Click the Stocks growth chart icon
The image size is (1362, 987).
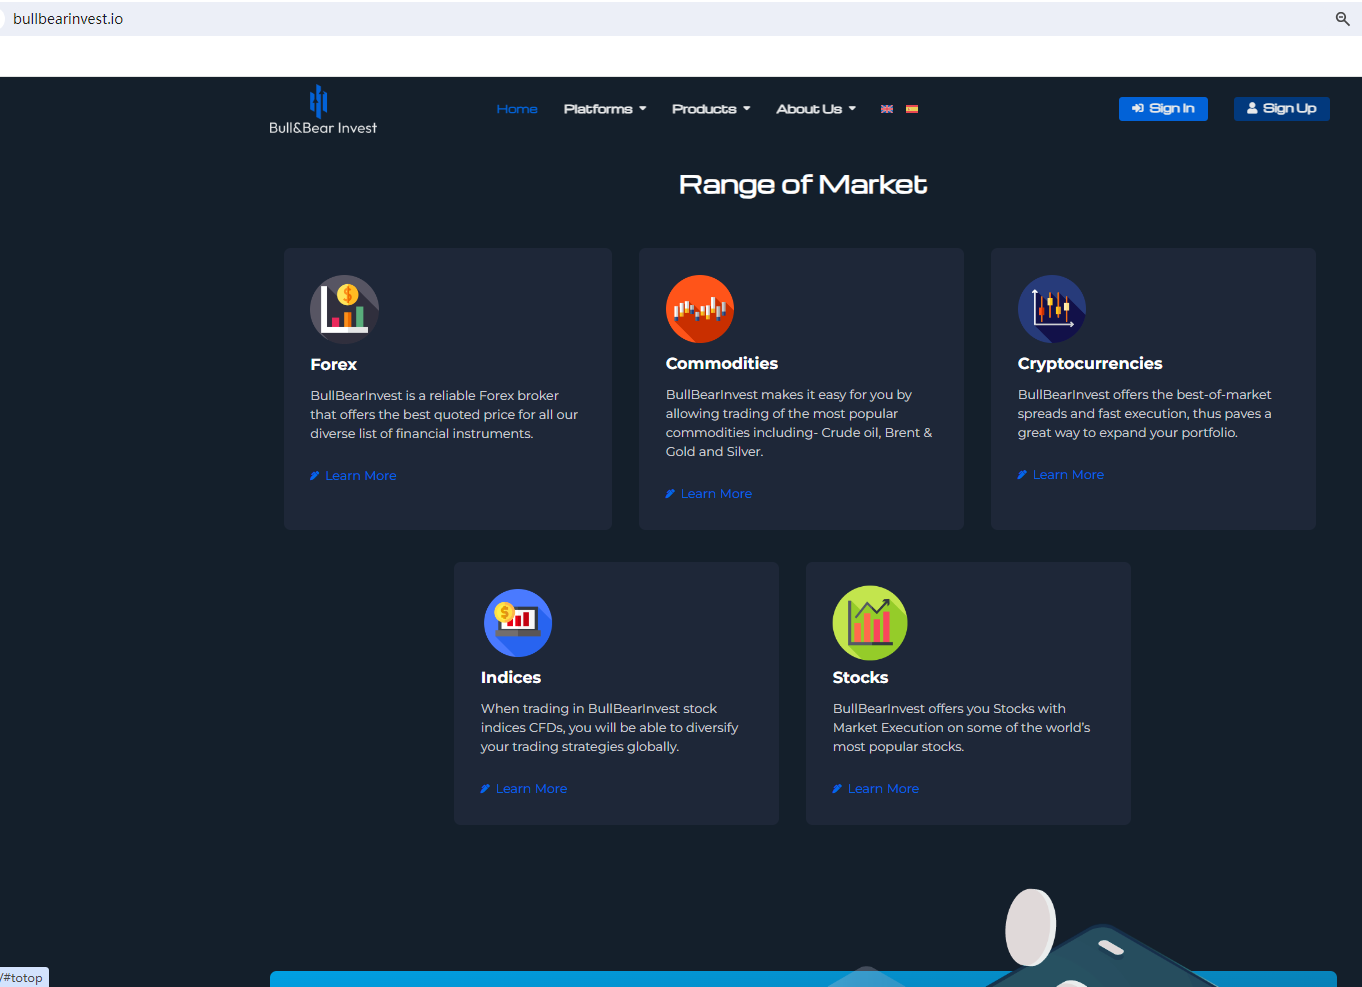click(870, 622)
